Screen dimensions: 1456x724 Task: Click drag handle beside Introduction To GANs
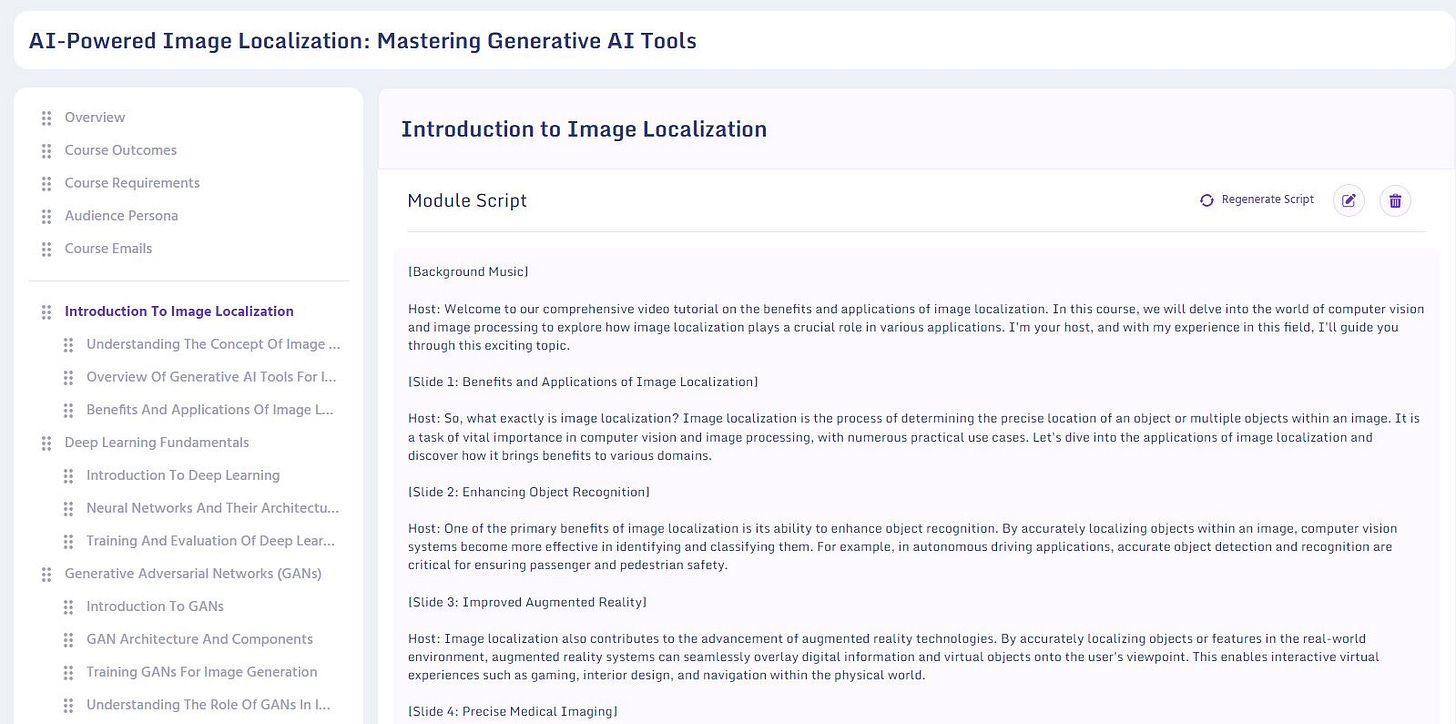coord(68,607)
